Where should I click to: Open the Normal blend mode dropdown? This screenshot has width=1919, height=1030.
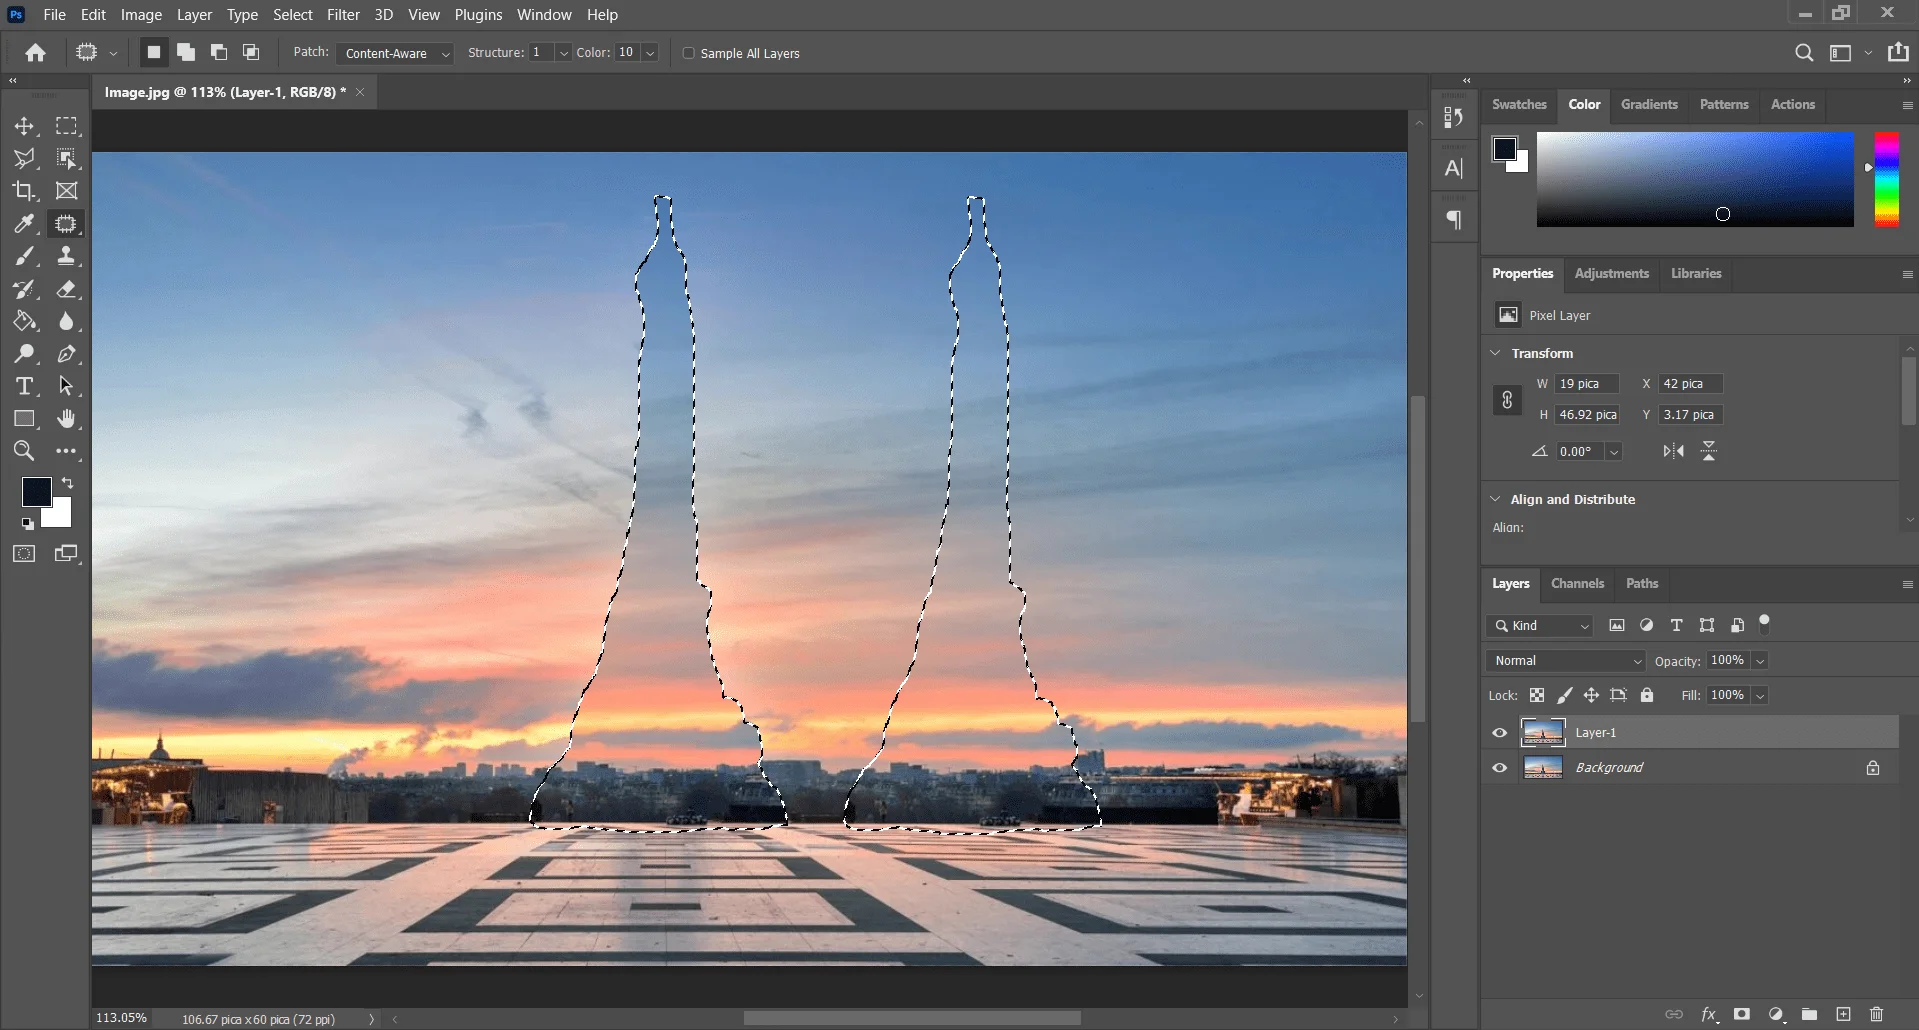[x=1565, y=661]
